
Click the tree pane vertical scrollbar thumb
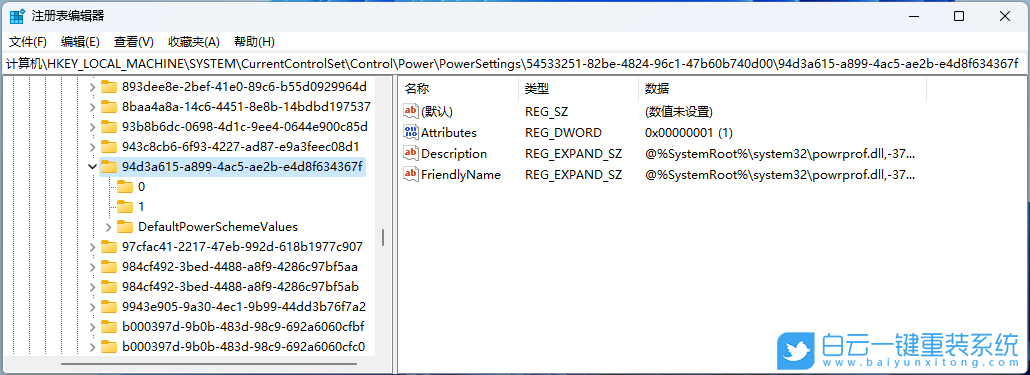pyautogui.click(x=382, y=238)
